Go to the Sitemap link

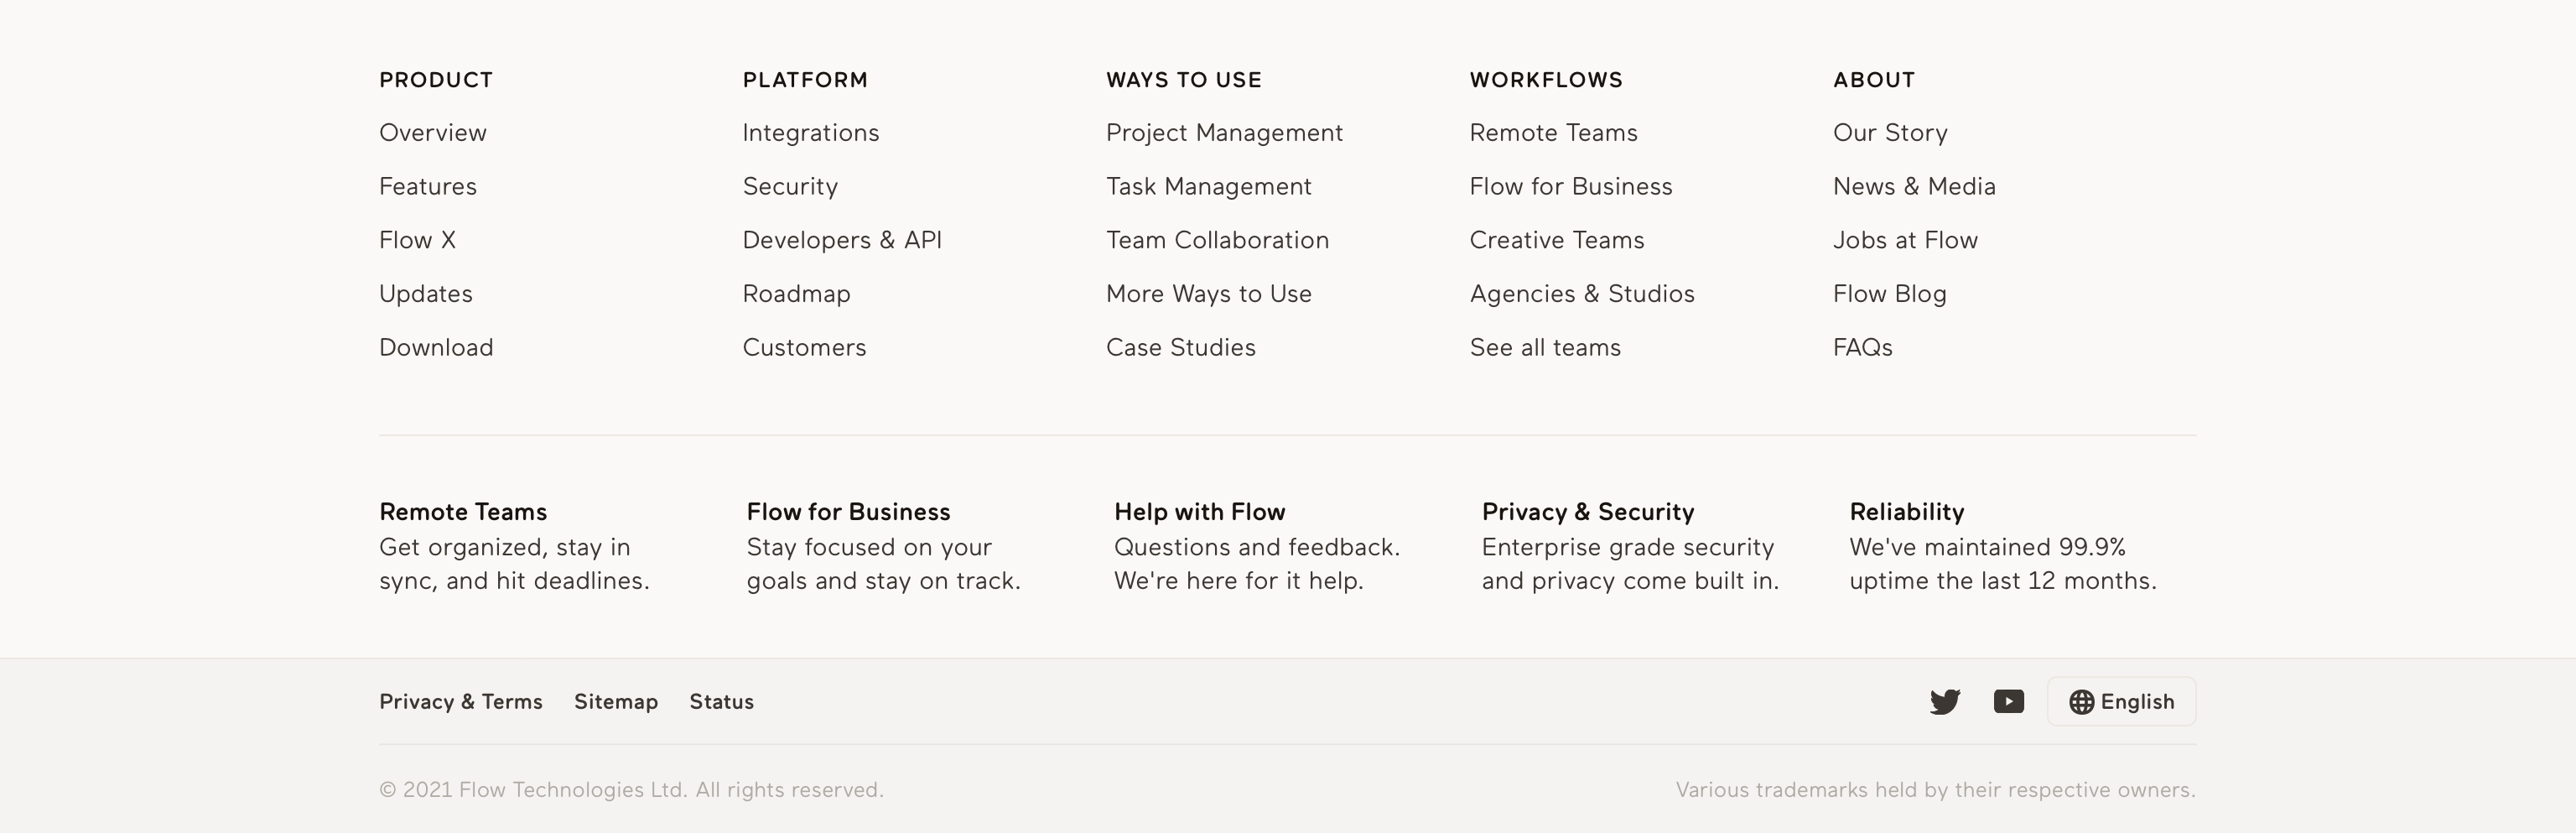coord(616,702)
